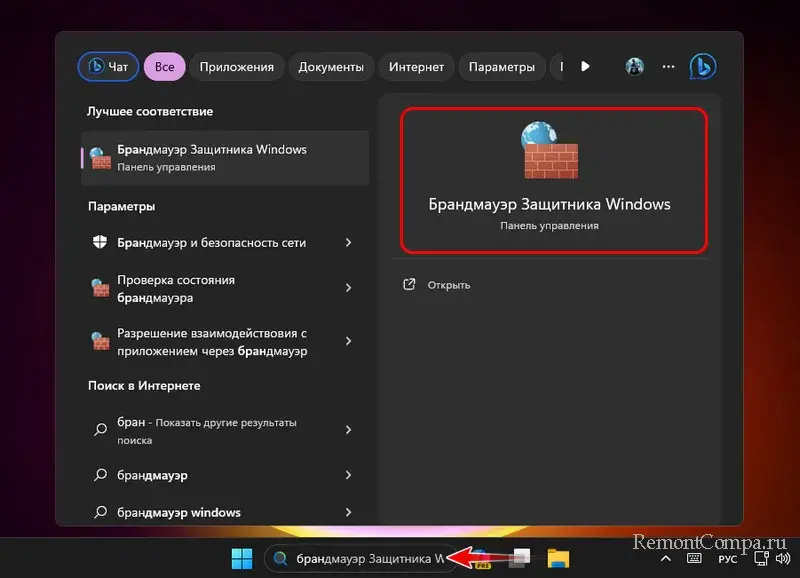
Task: Expand the брандмауэр windows suggestion chevron
Action: point(348,512)
